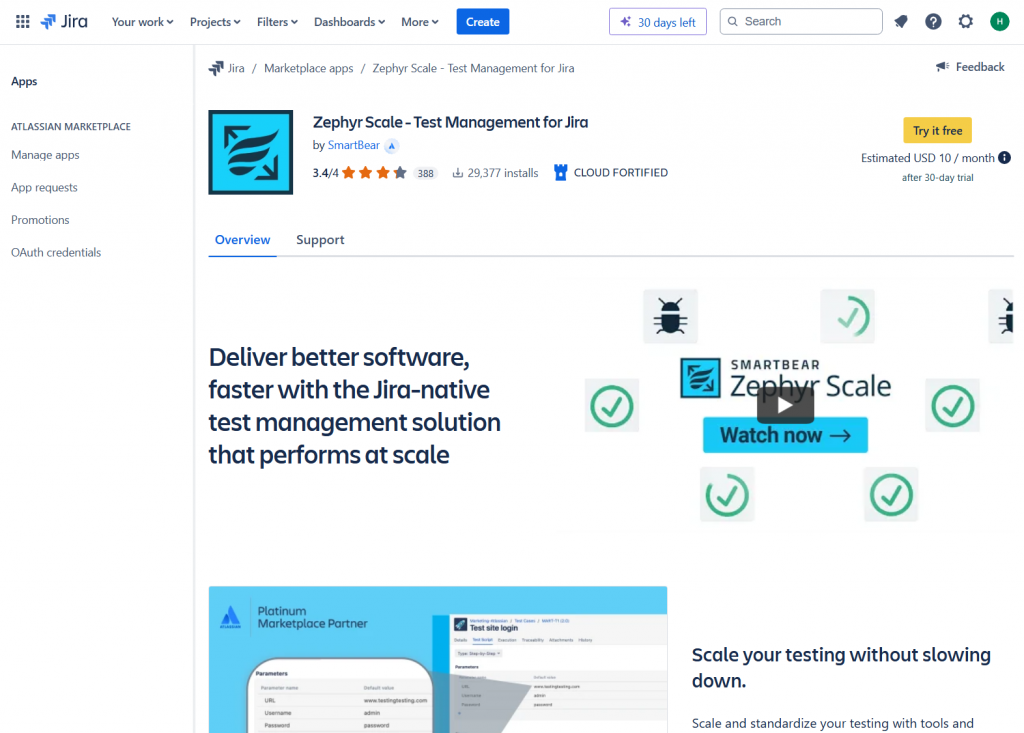This screenshot has width=1024, height=733.
Task: Click the star rating
Action: coord(374,172)
